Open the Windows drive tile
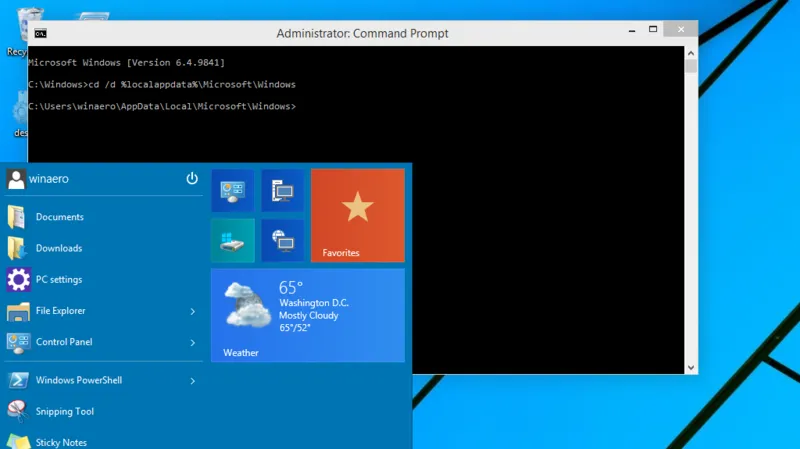 pos(233,241)
